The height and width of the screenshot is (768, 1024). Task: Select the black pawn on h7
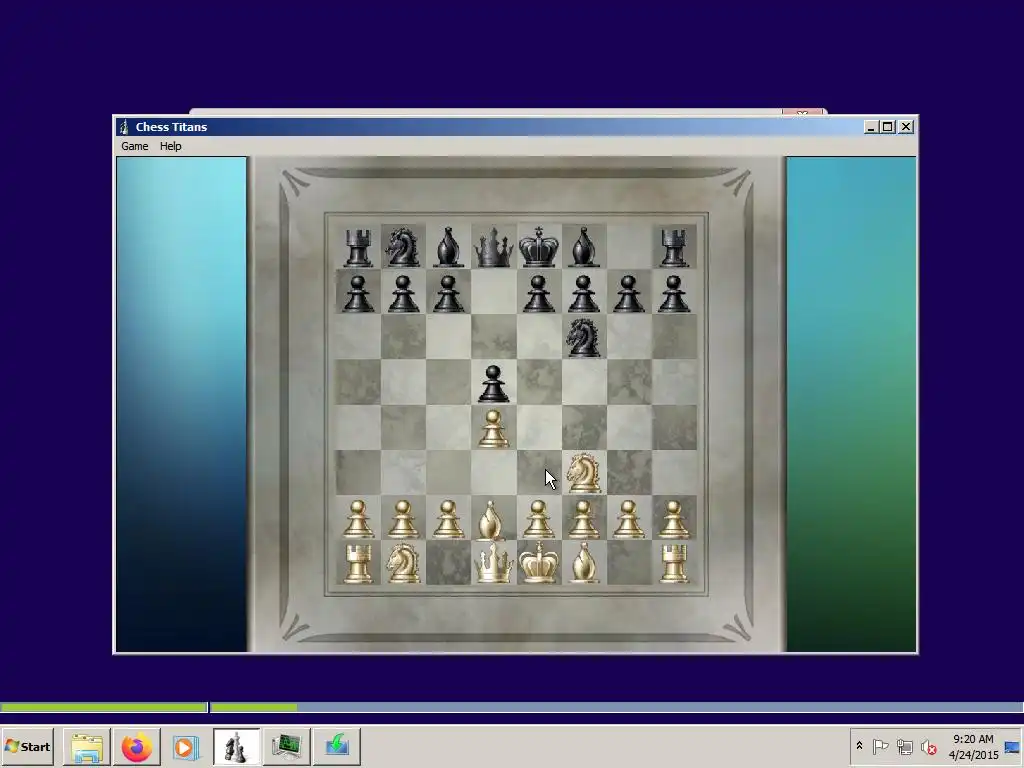[x=674, y=293]
